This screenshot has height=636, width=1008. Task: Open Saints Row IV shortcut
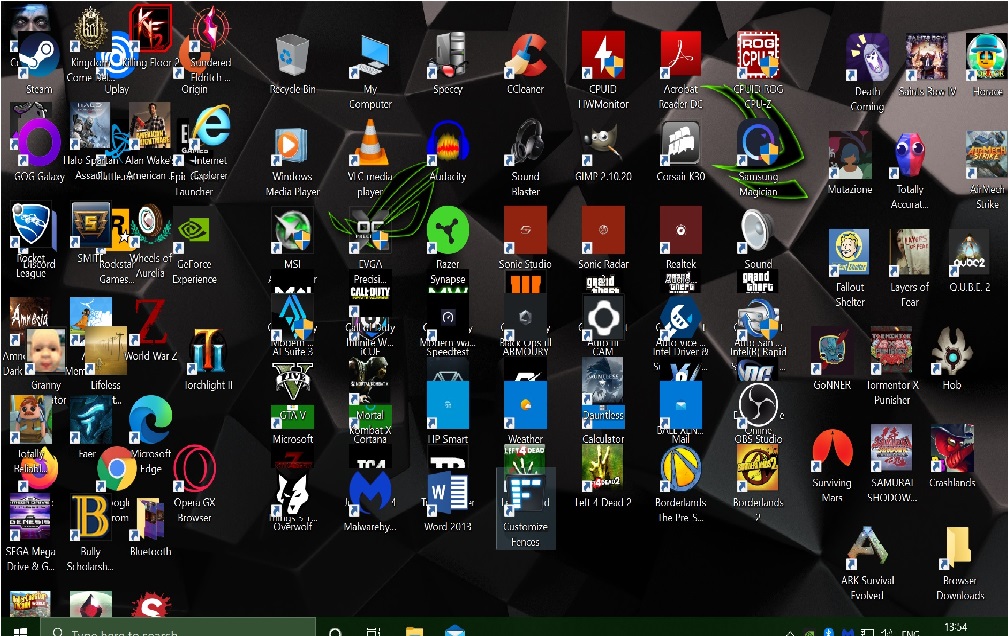click(926, 57)
